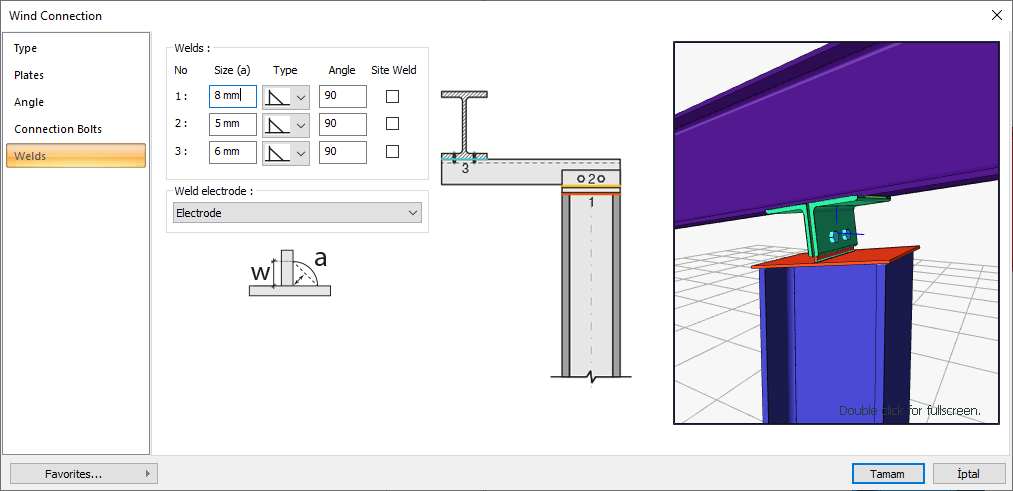Screen dimensions: 1013x491
Task: Check Site Weld for weld 3
Action: 393,152
